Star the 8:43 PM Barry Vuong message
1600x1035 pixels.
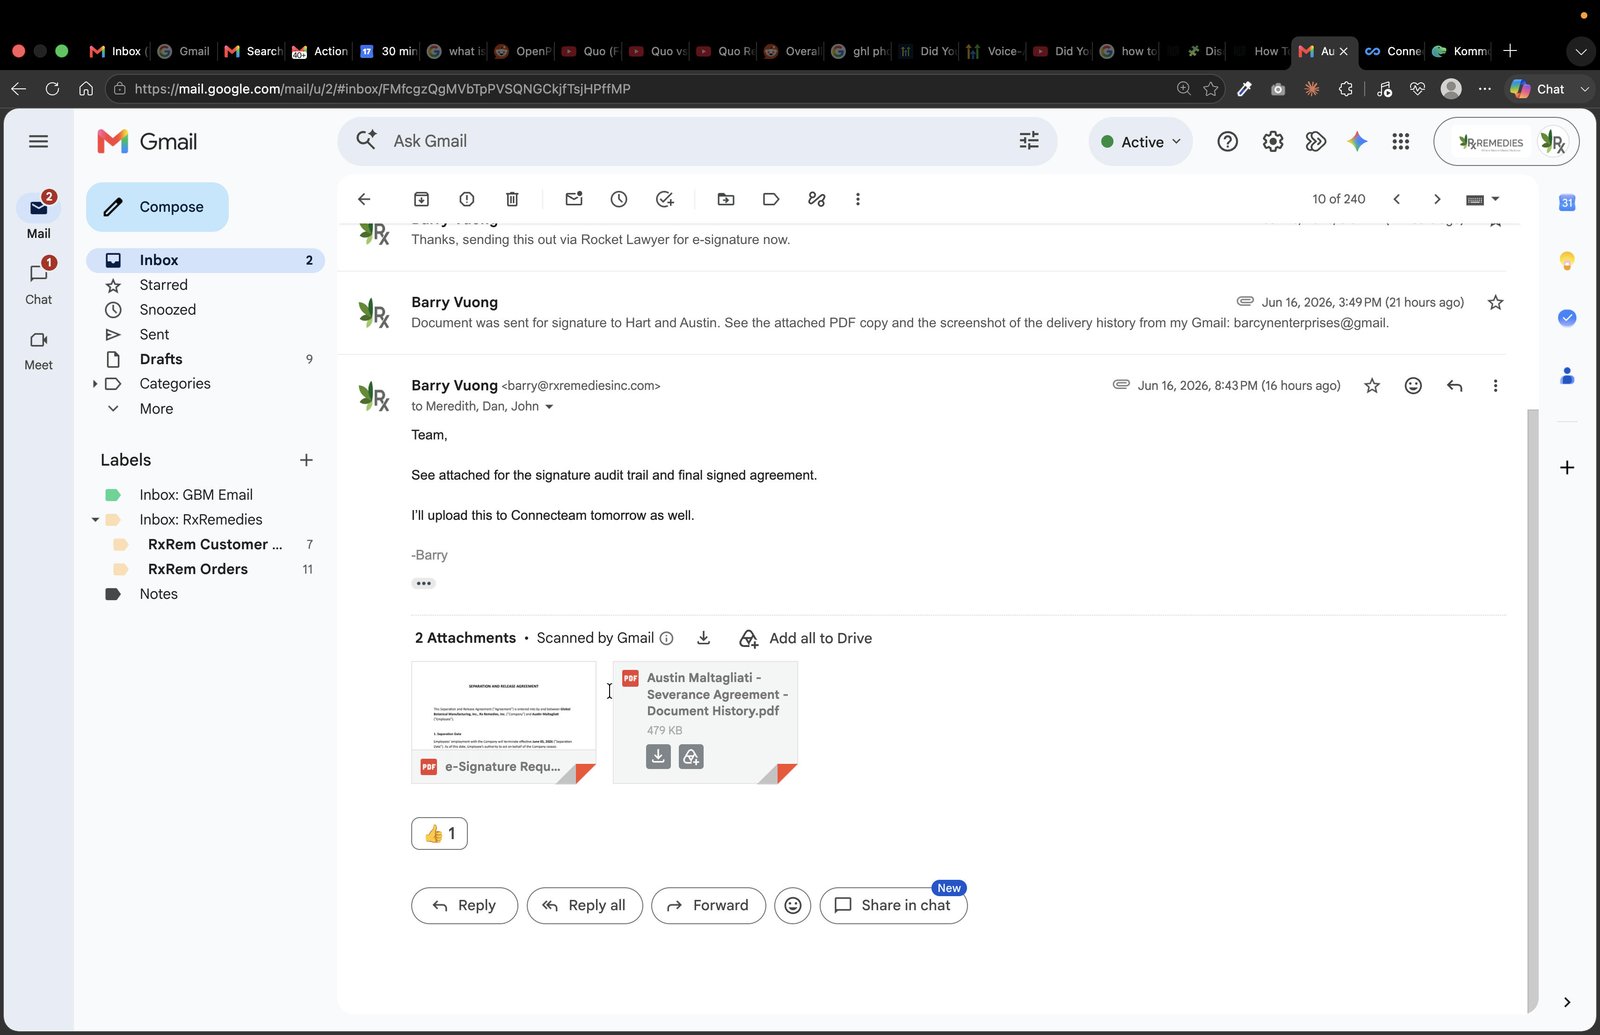point(1372,386)
